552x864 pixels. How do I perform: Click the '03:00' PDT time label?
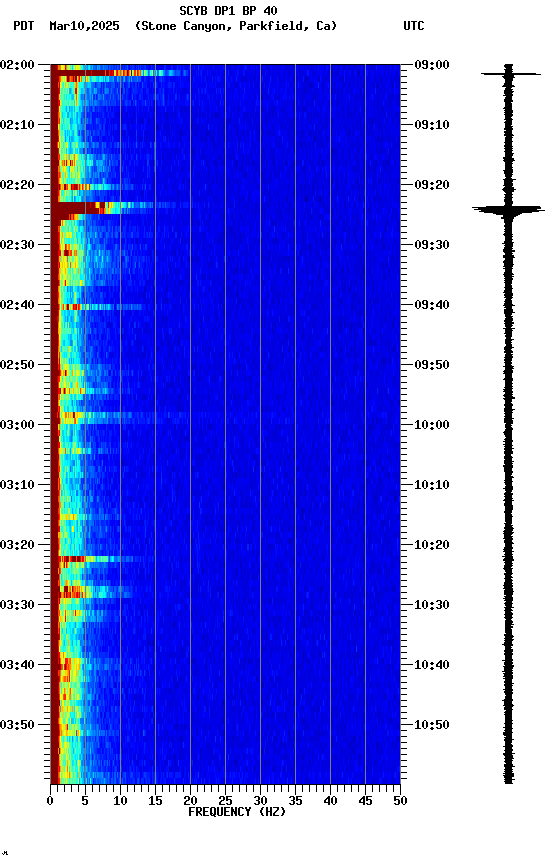tap(17, 425)
